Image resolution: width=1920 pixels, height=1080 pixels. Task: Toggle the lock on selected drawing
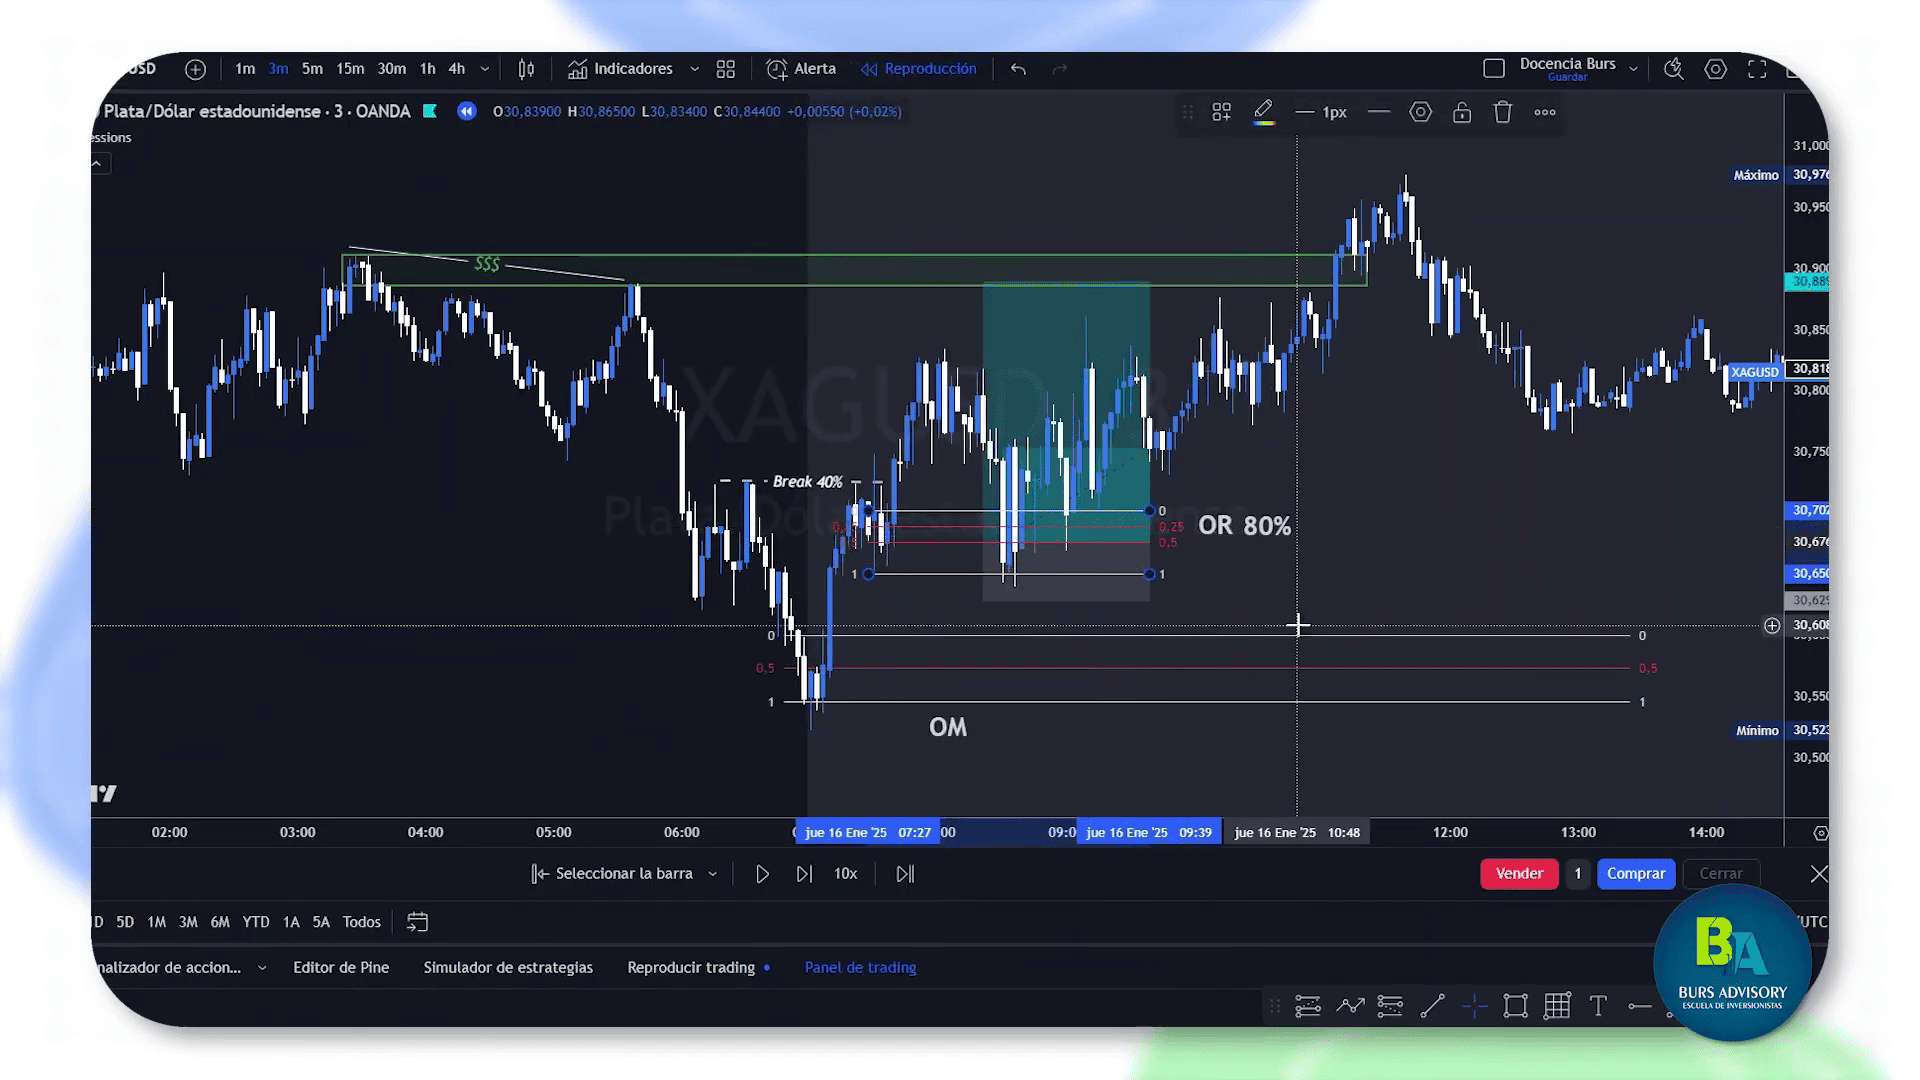pos(1461,112)
